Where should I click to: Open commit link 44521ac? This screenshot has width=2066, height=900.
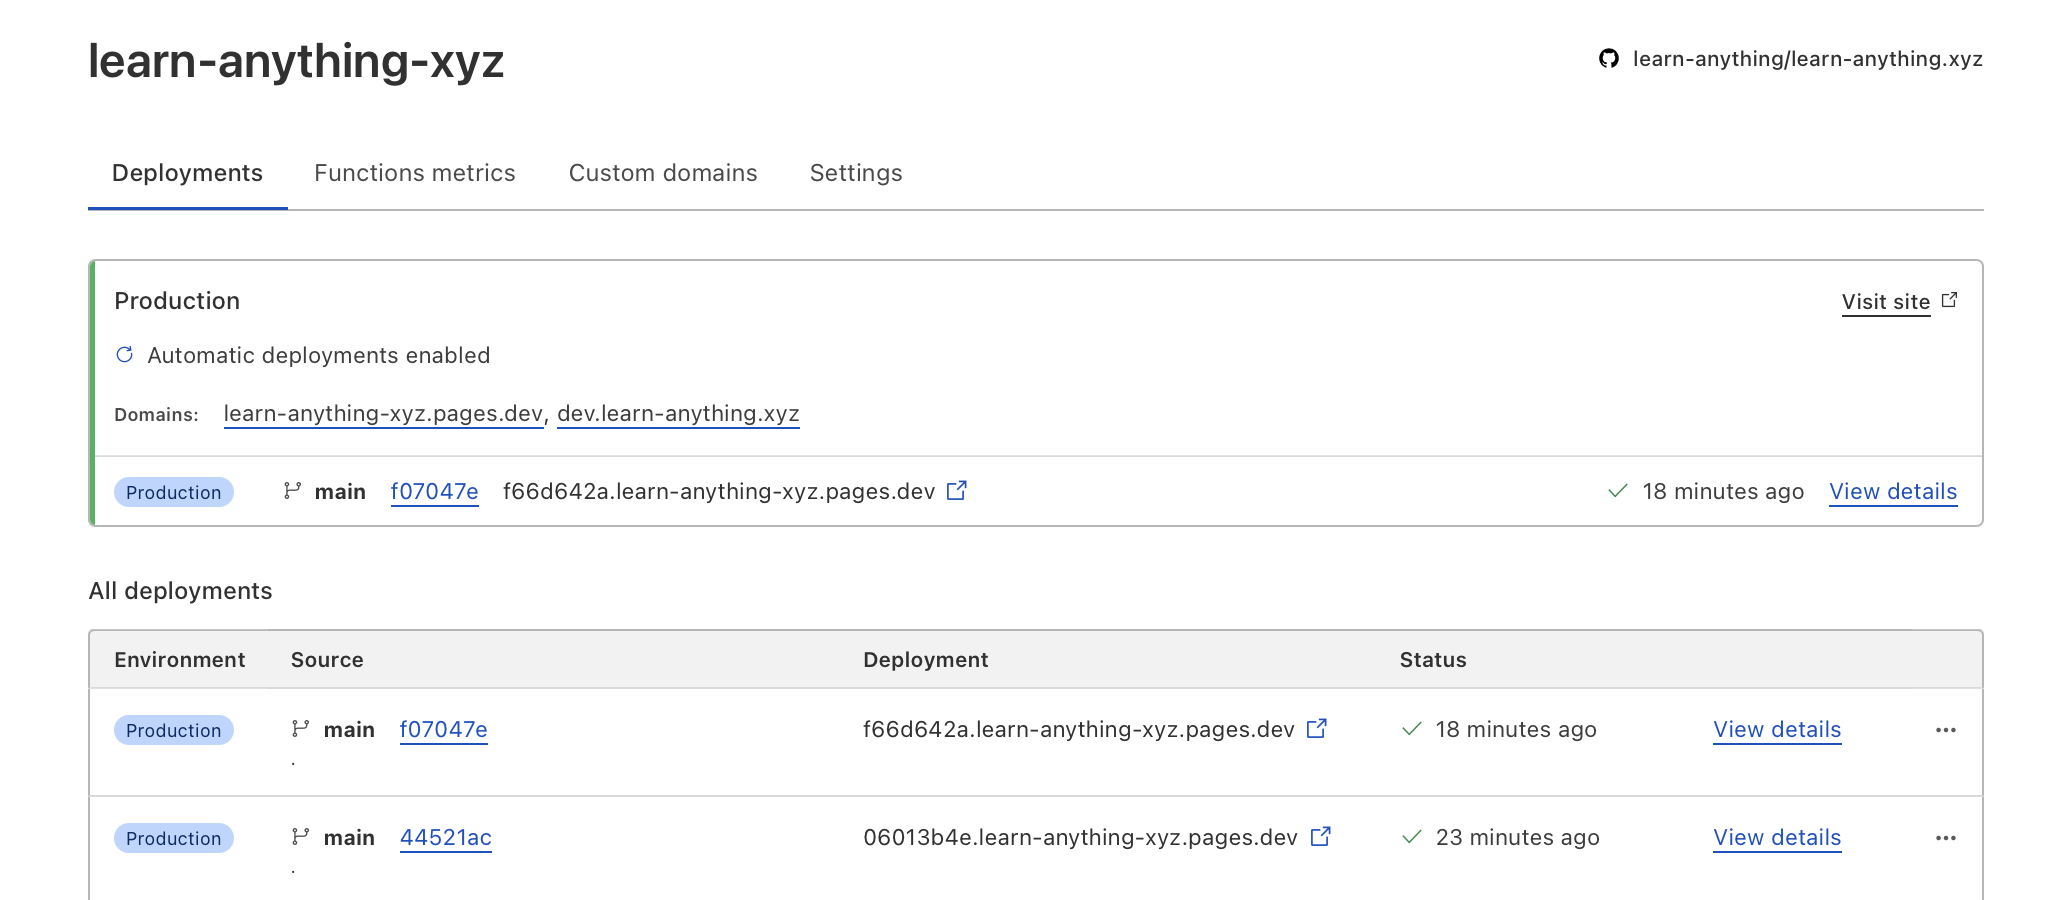(x=446, y=838)
